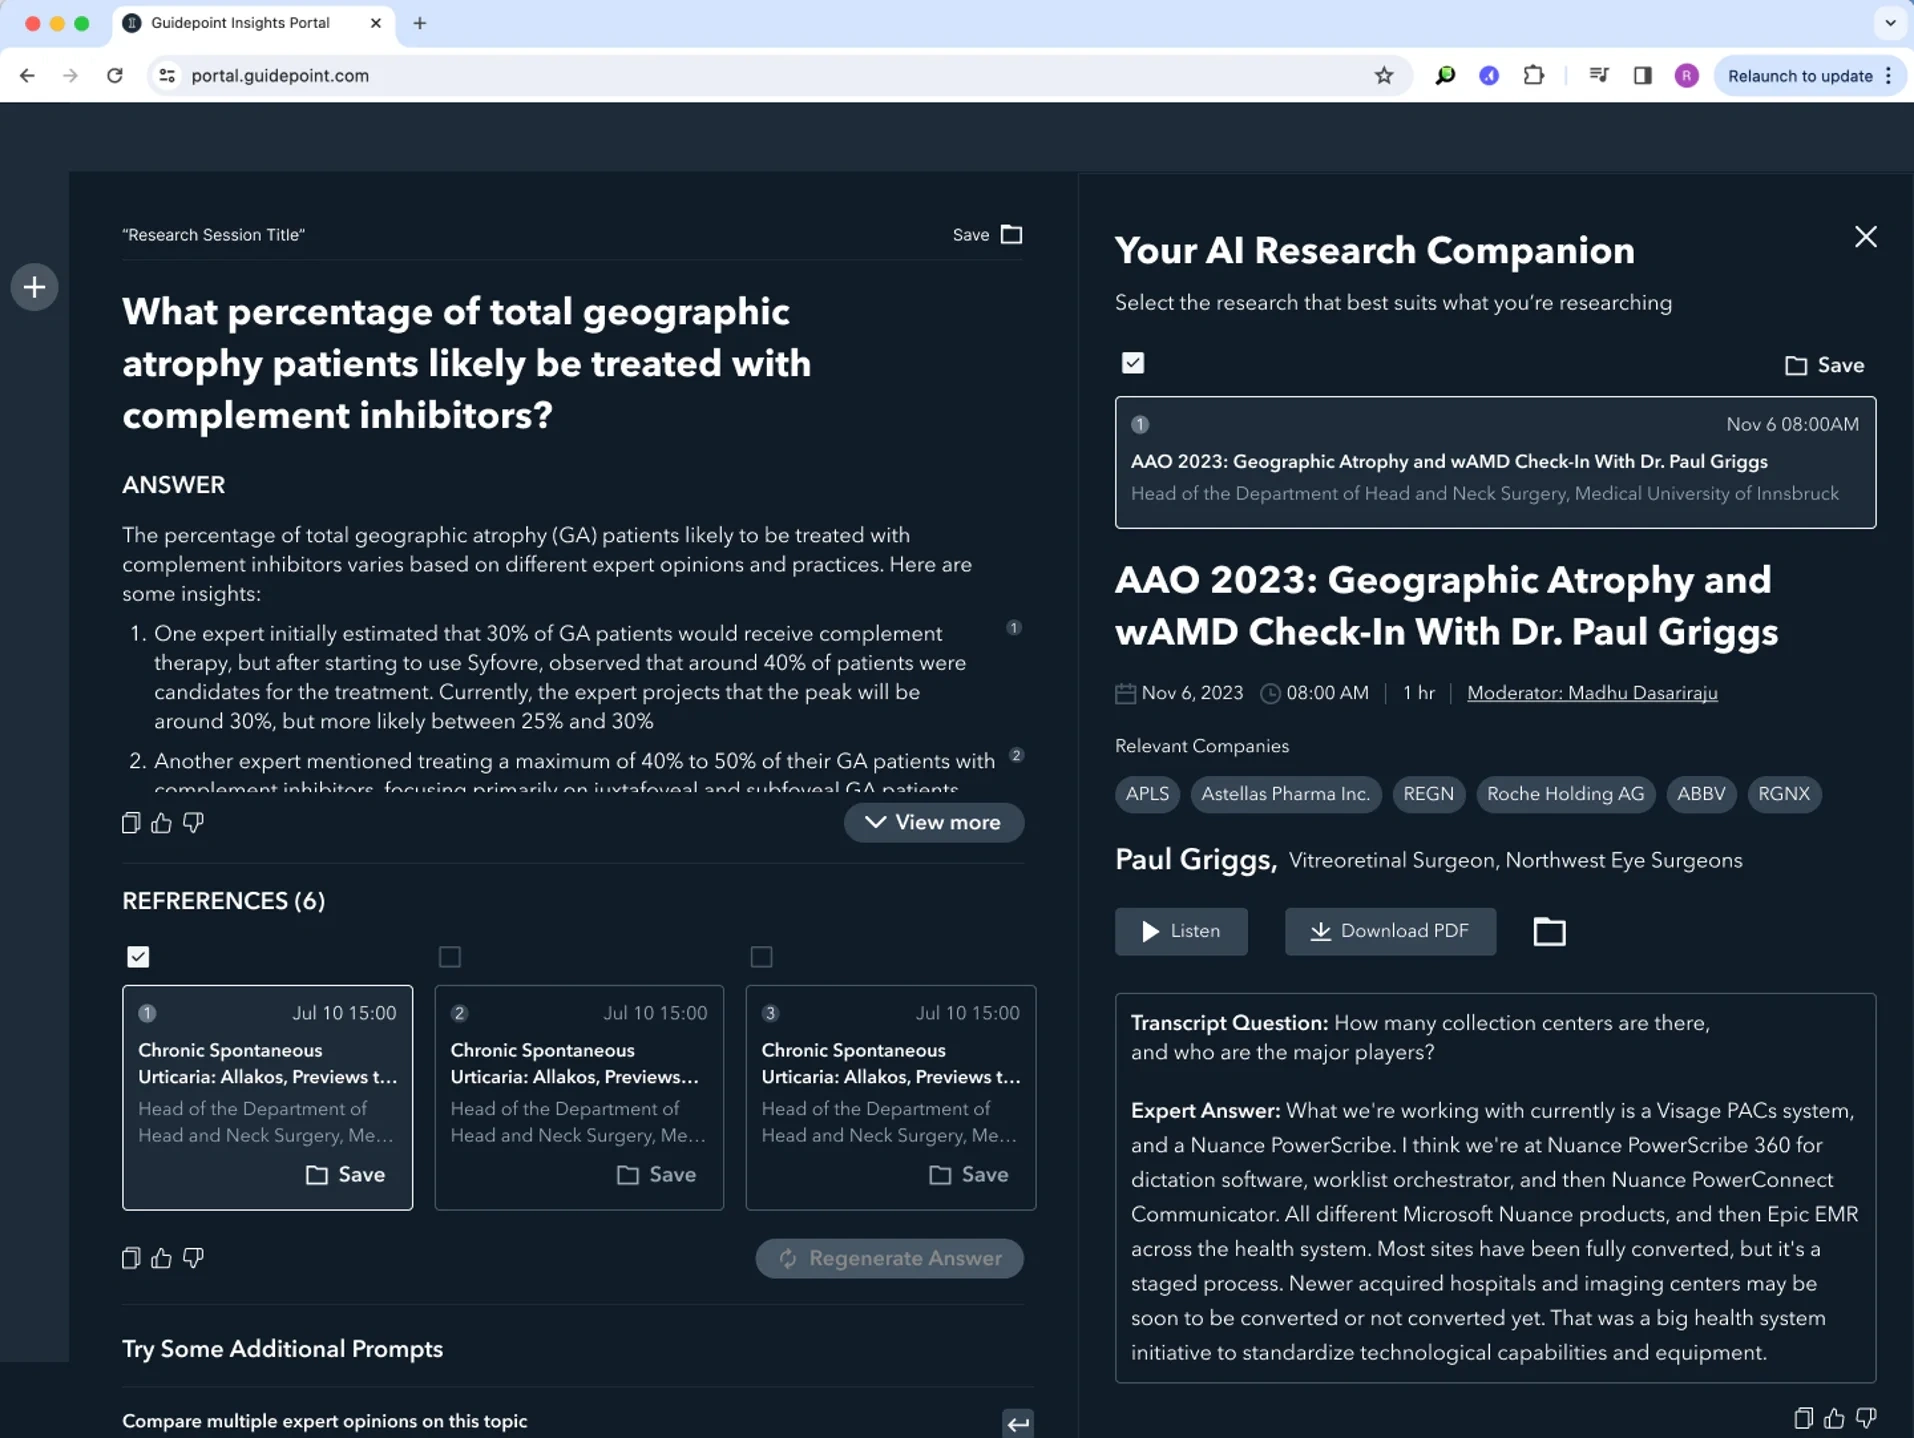Open the tab search dropdown arrow
The width and height of the screenshot is (1914, 1438).
point(1889,23)
